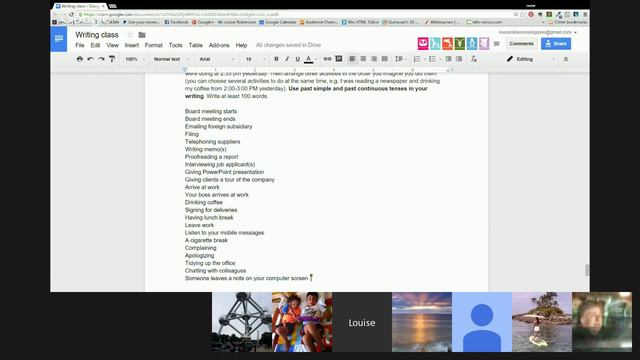
Task: Click the move to folder icon
Action: [x=142, y=35]
